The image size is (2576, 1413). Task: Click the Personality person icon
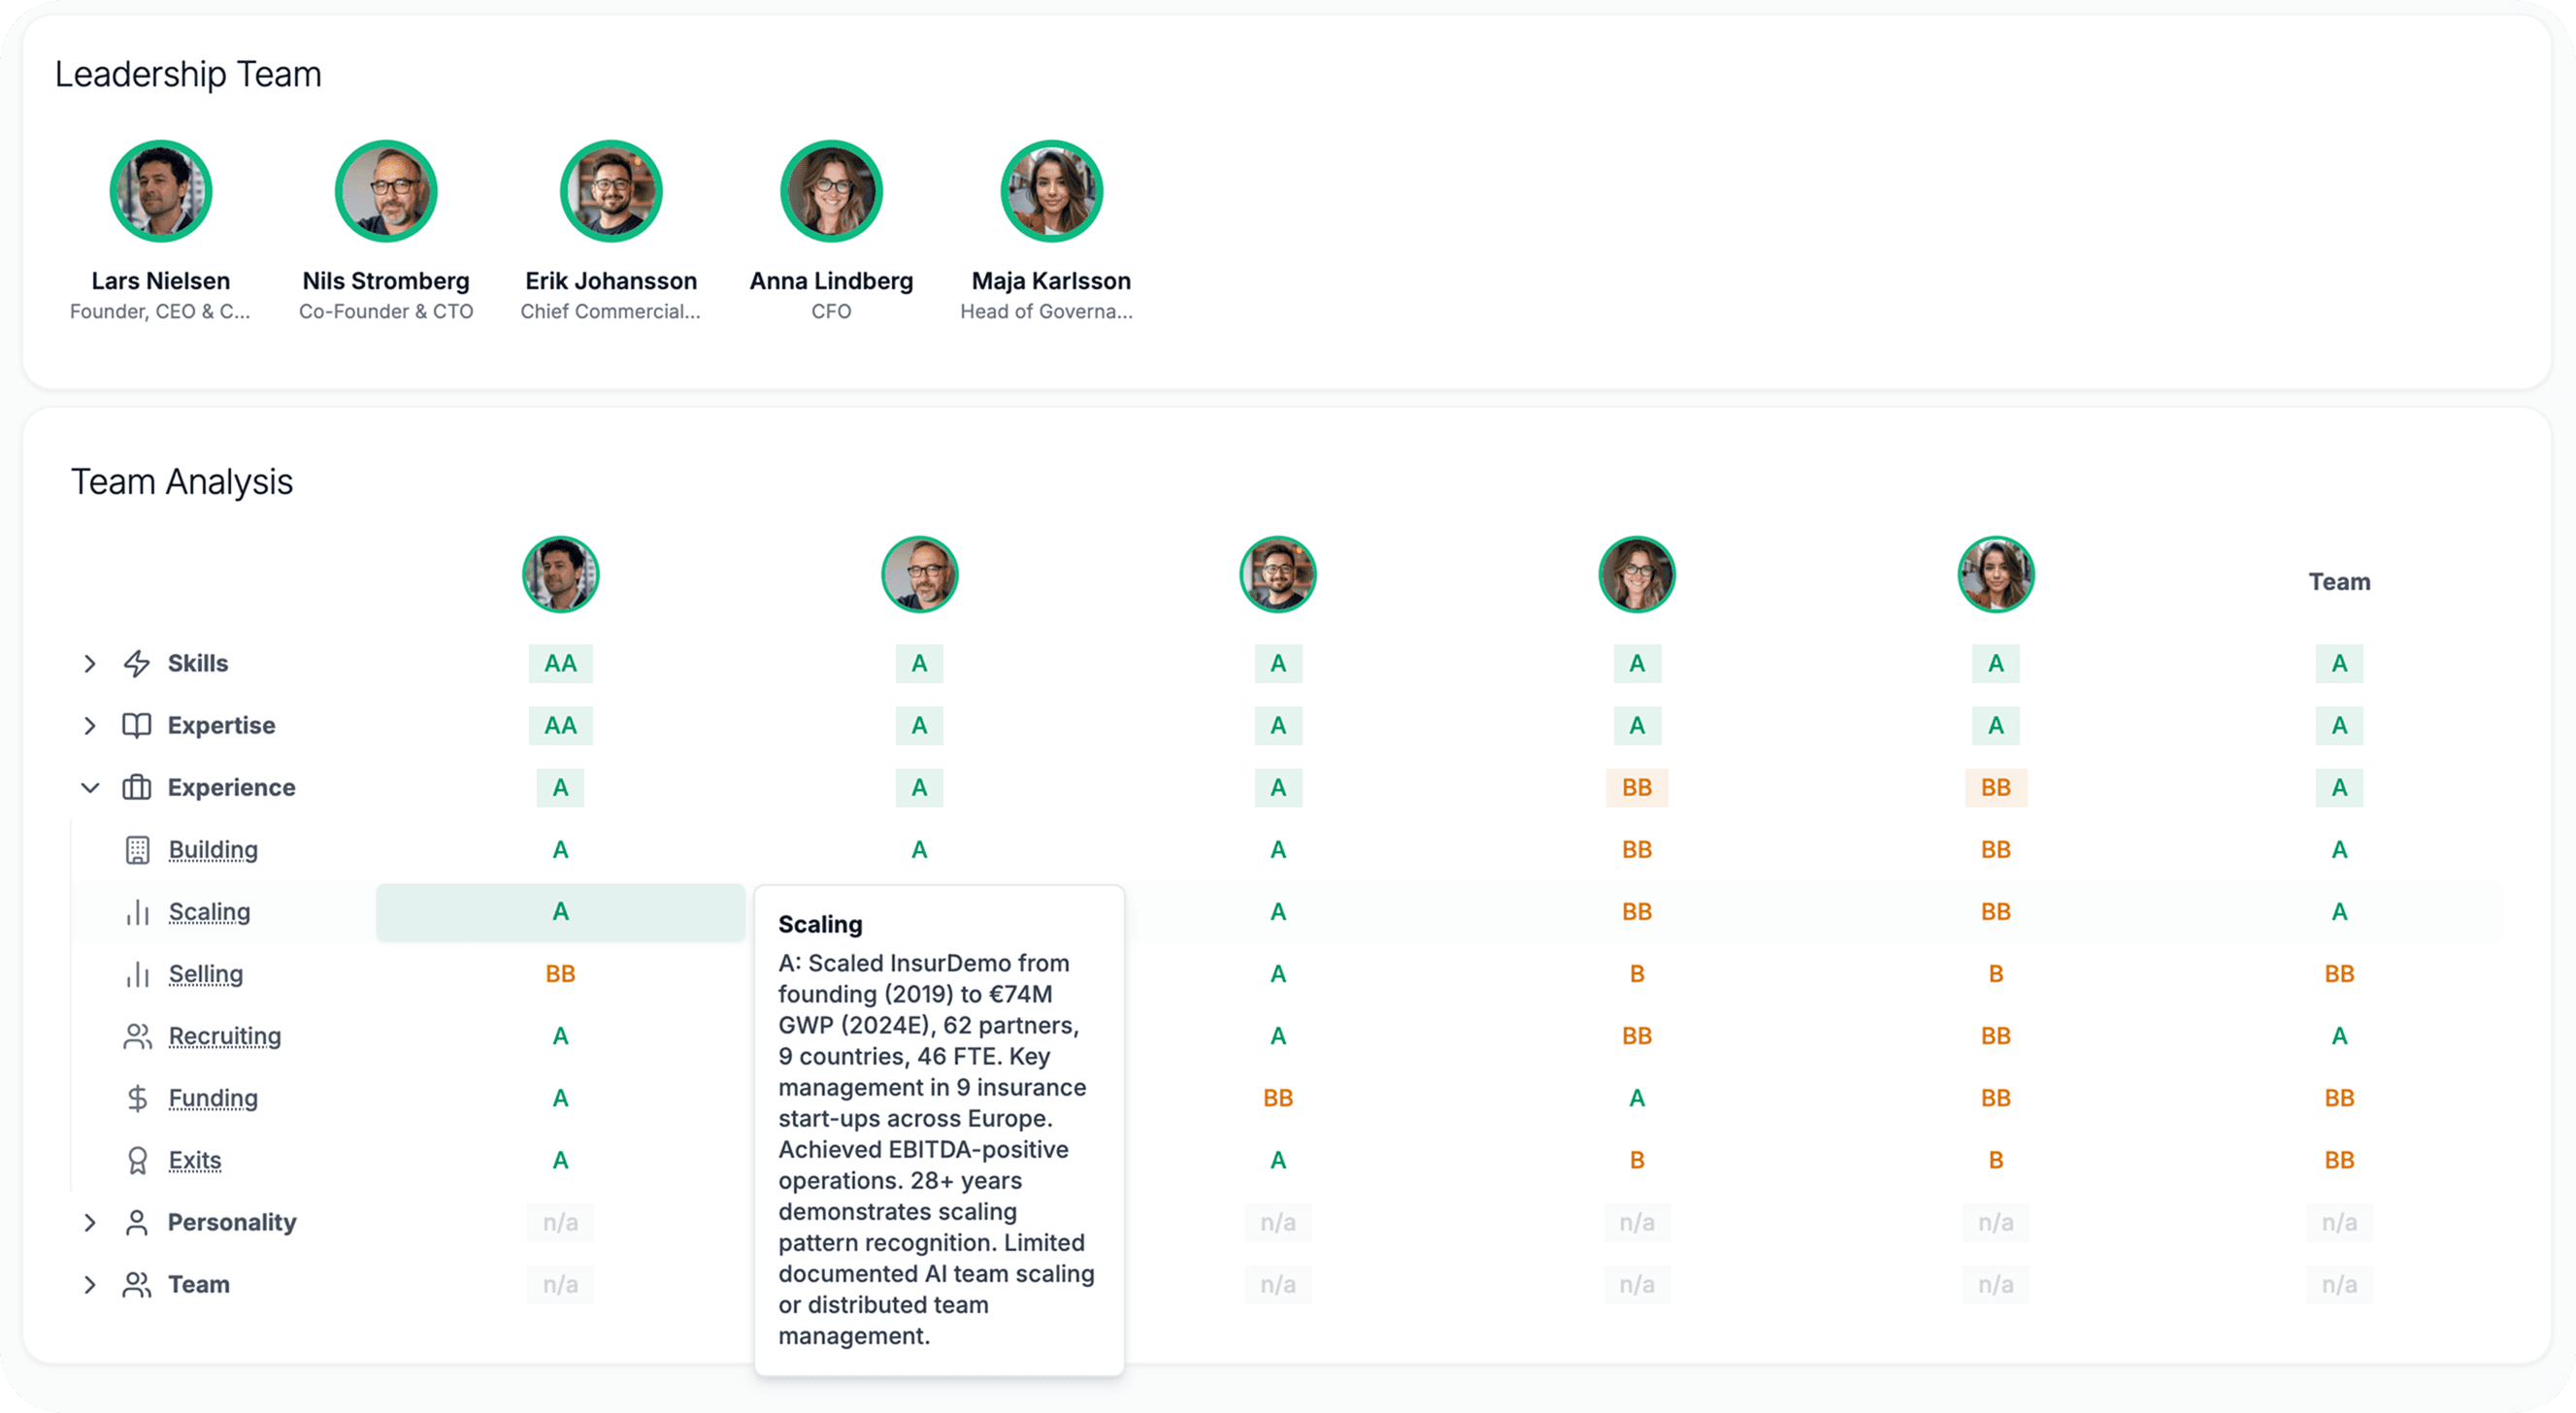click(x=137, y=1222)
